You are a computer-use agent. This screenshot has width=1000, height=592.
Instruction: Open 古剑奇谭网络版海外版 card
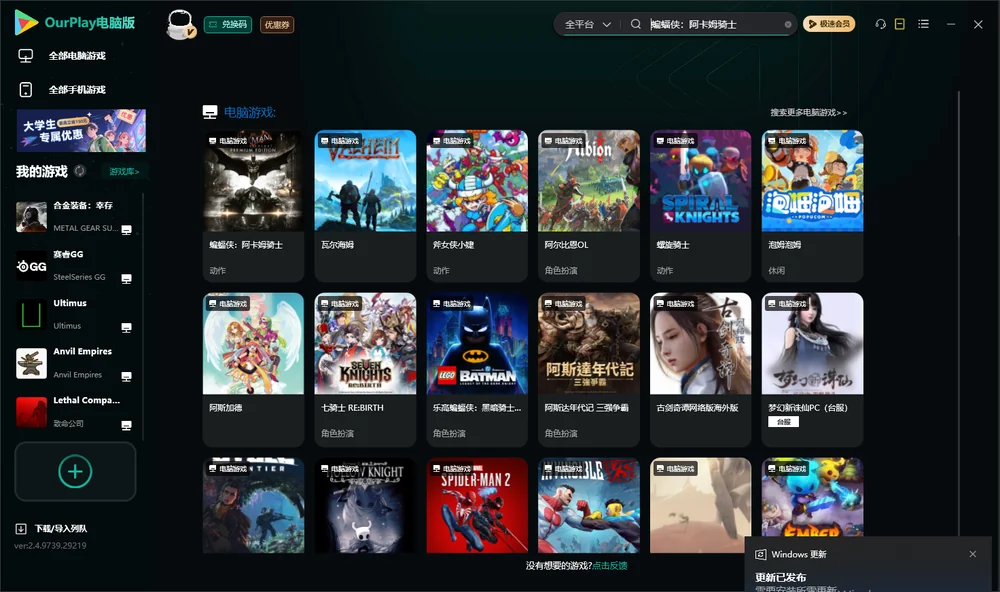point(700,369)
